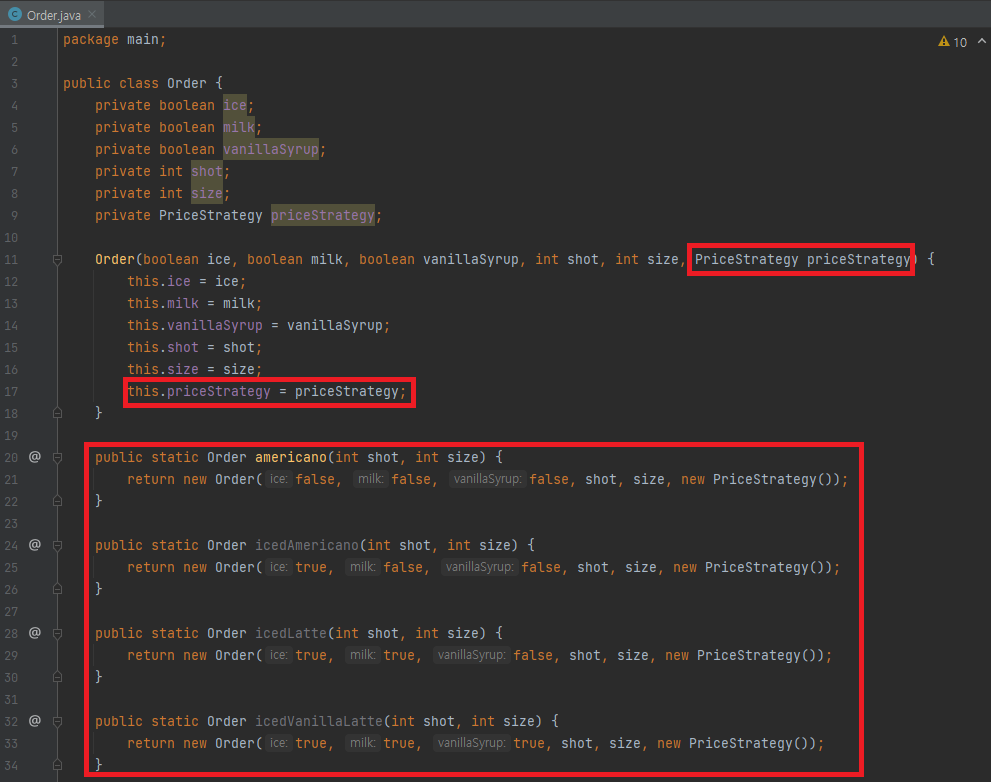Click line number 11 in the gutter

tap(11, 260)
